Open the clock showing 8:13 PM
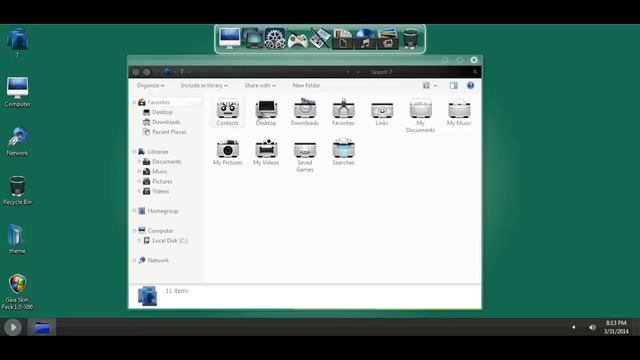 click(616, 327)
